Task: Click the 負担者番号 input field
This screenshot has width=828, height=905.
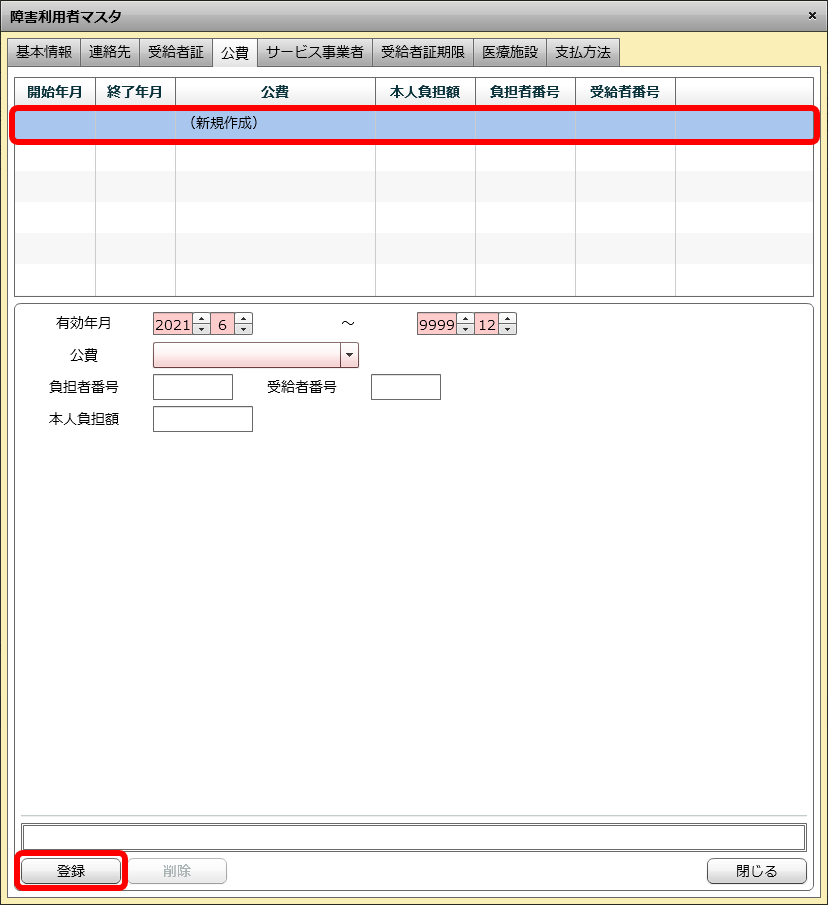Action: pos(192,387)
